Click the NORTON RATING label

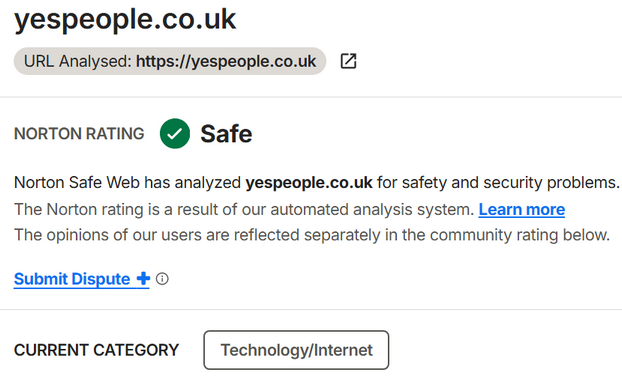click(x=79, y=134)
